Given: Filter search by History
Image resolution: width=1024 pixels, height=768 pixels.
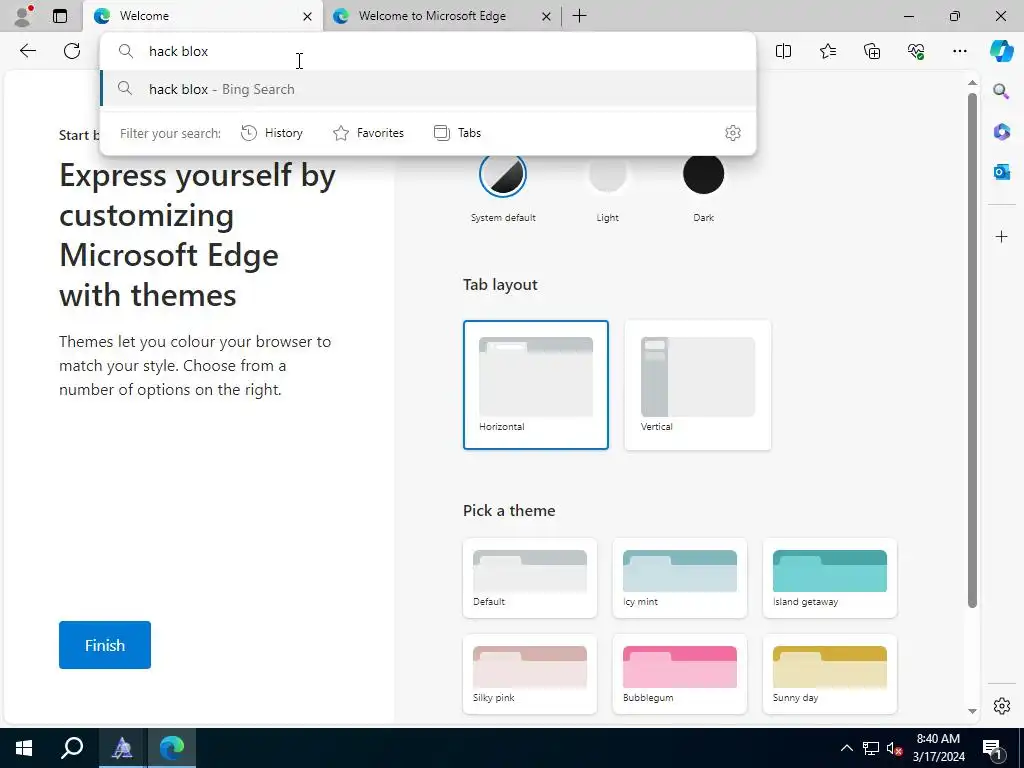Looking at the screenshot, I should [x=272, y=133].
